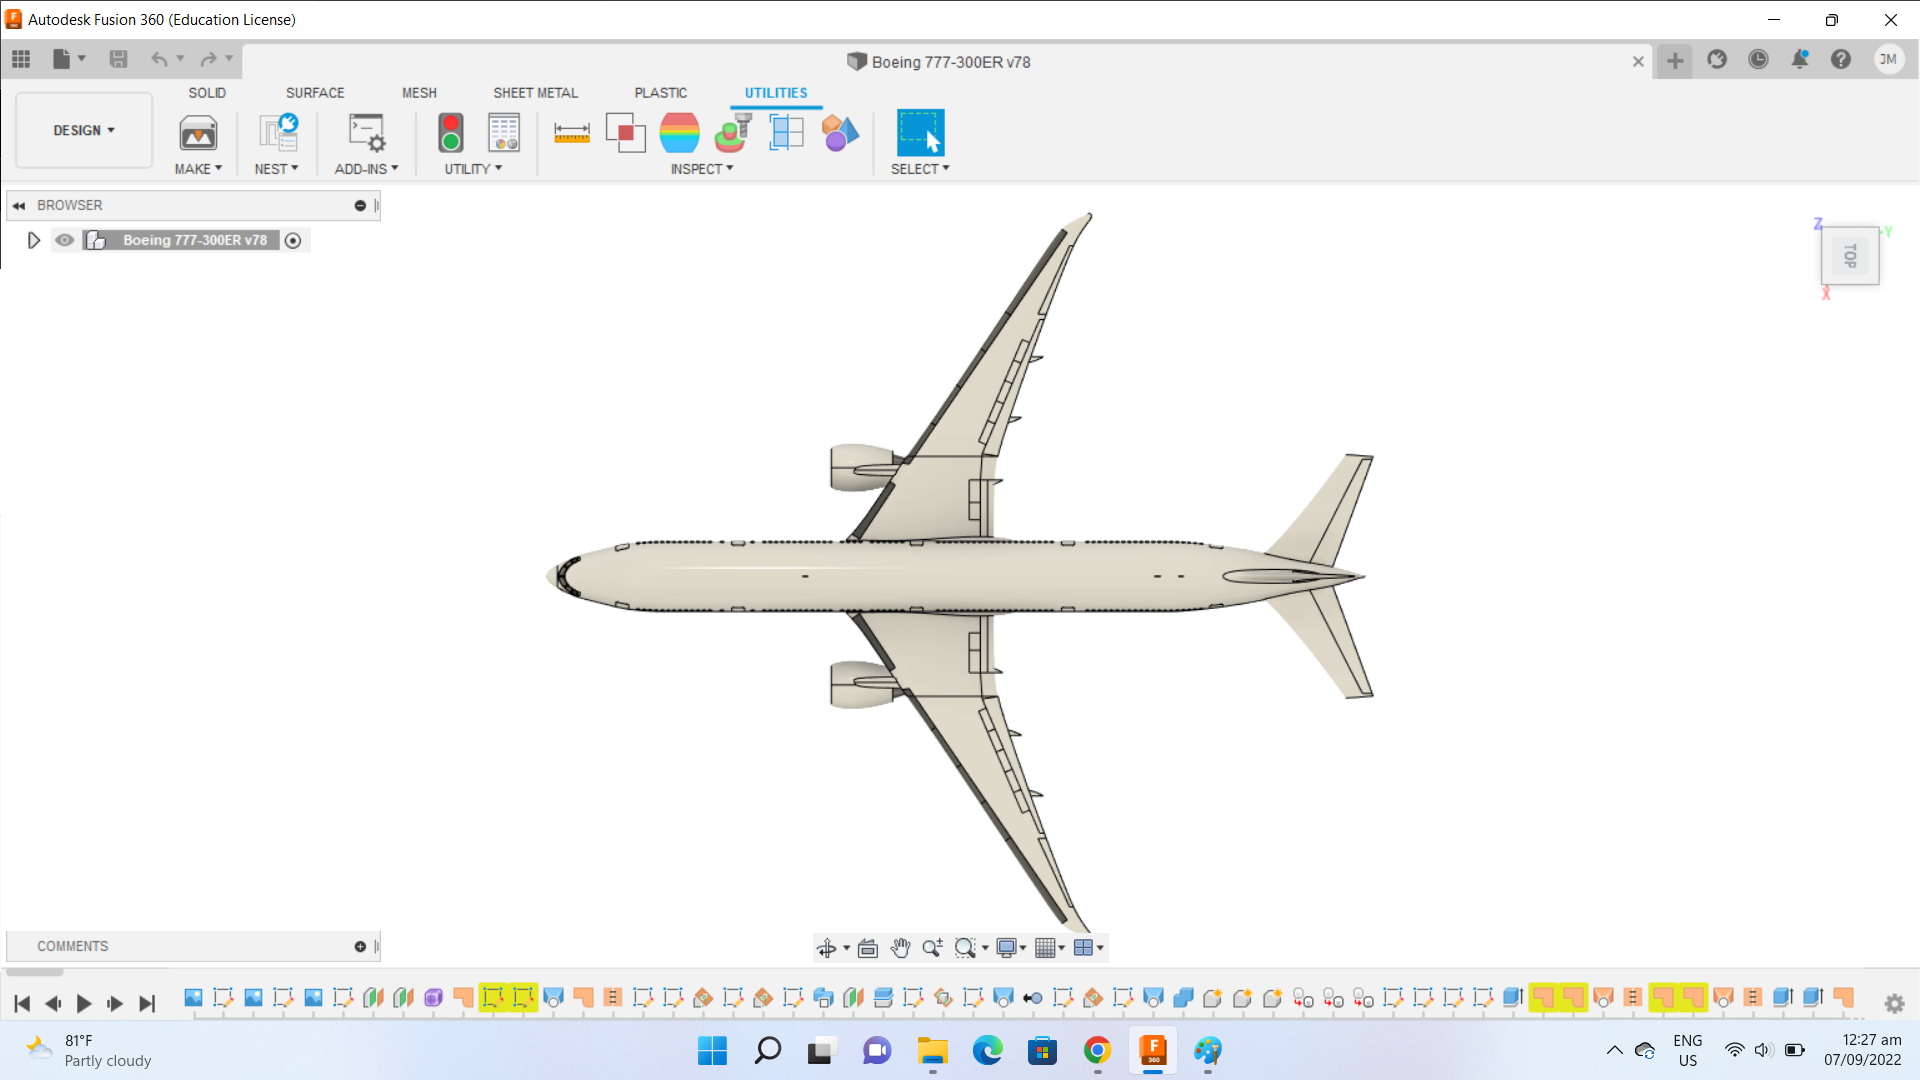Expand the ADD-INS dropdown menu

coord(366,169)
